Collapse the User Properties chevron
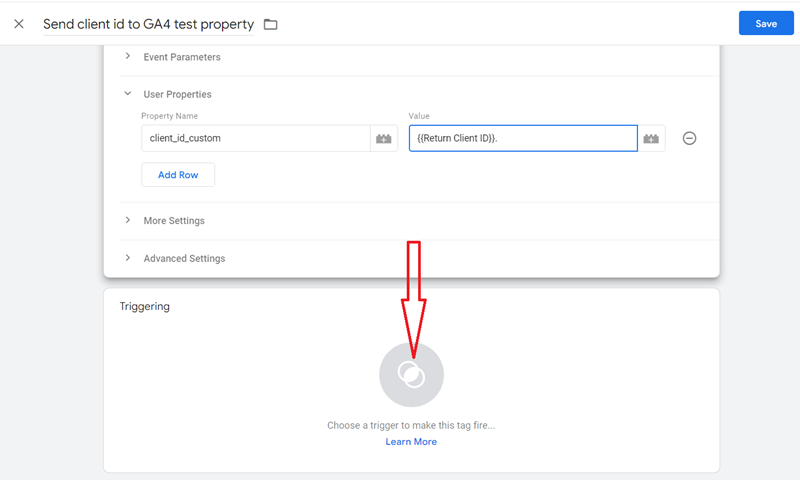800x480 pixels. tap(128, 94)
